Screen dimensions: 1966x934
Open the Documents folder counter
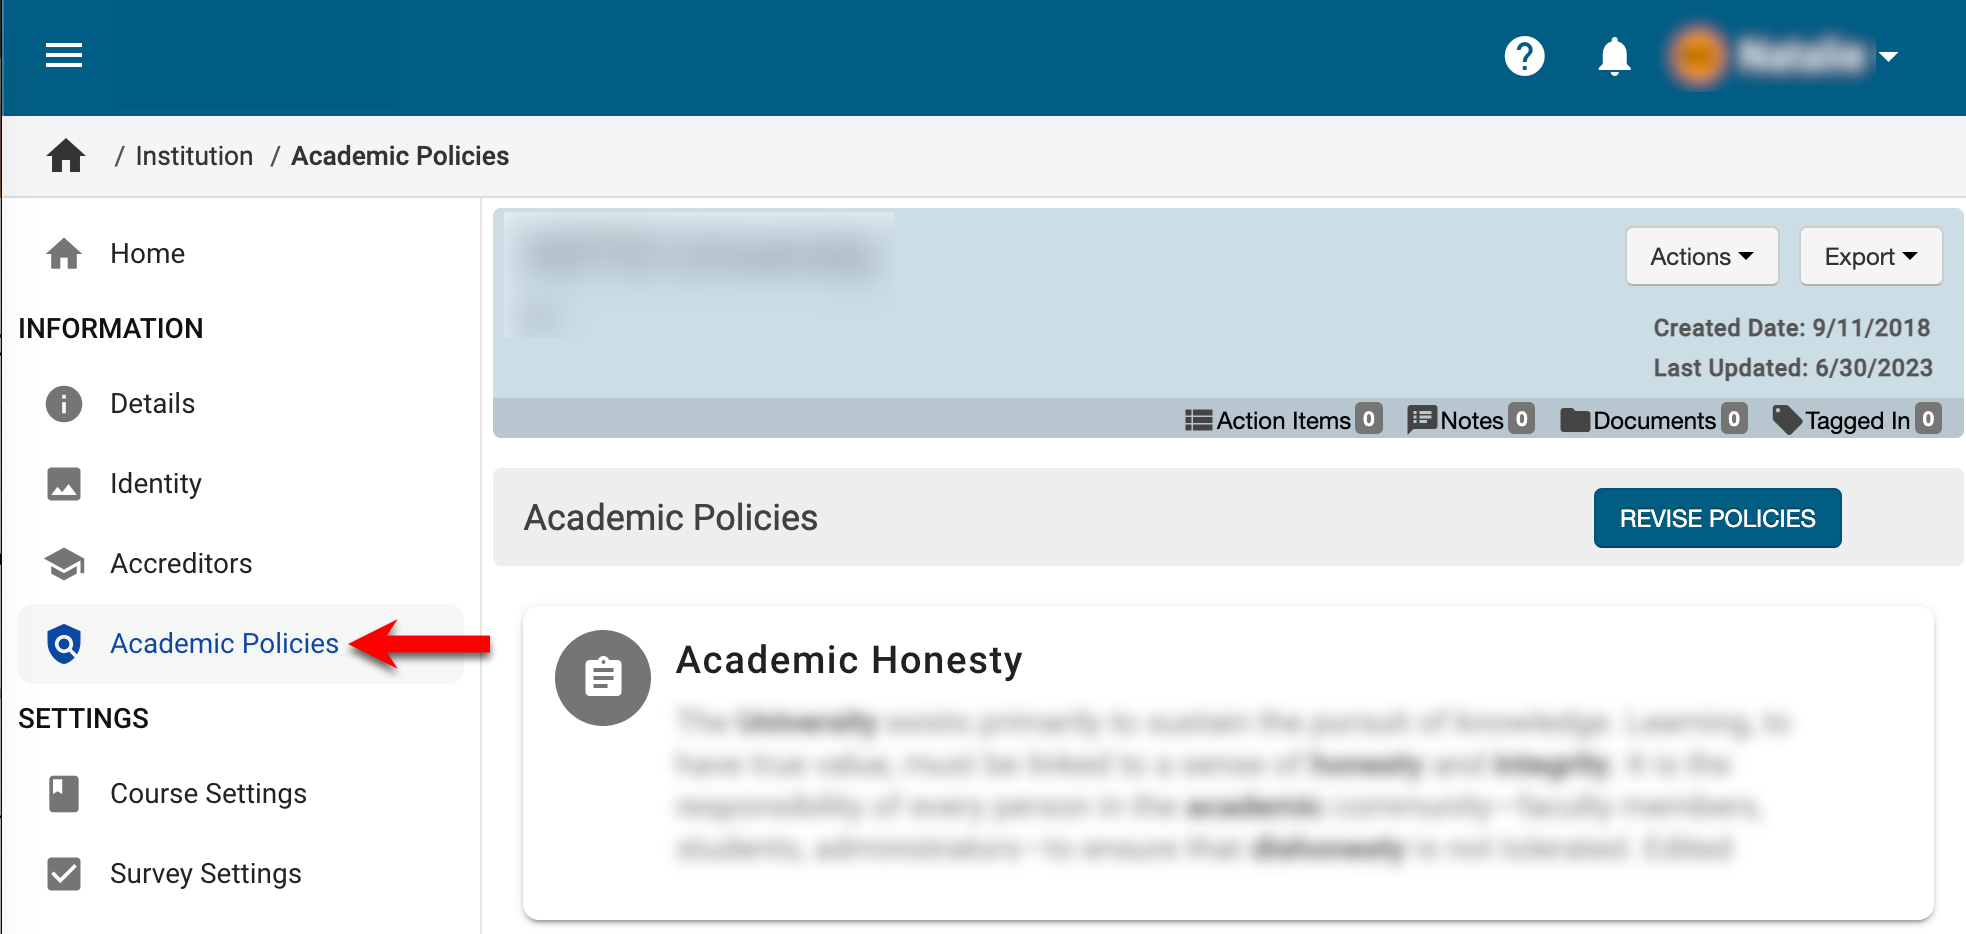[x=1653, y=420]
